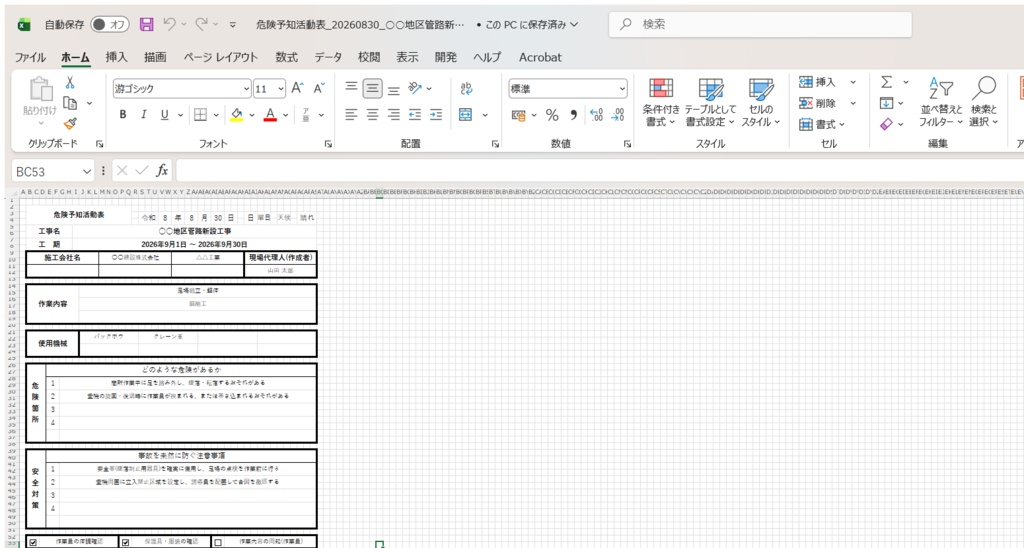The height and width of the screenshot is (548, 1024).
Task: Click the Insert Function fx icon
Action: coord(162,171)
